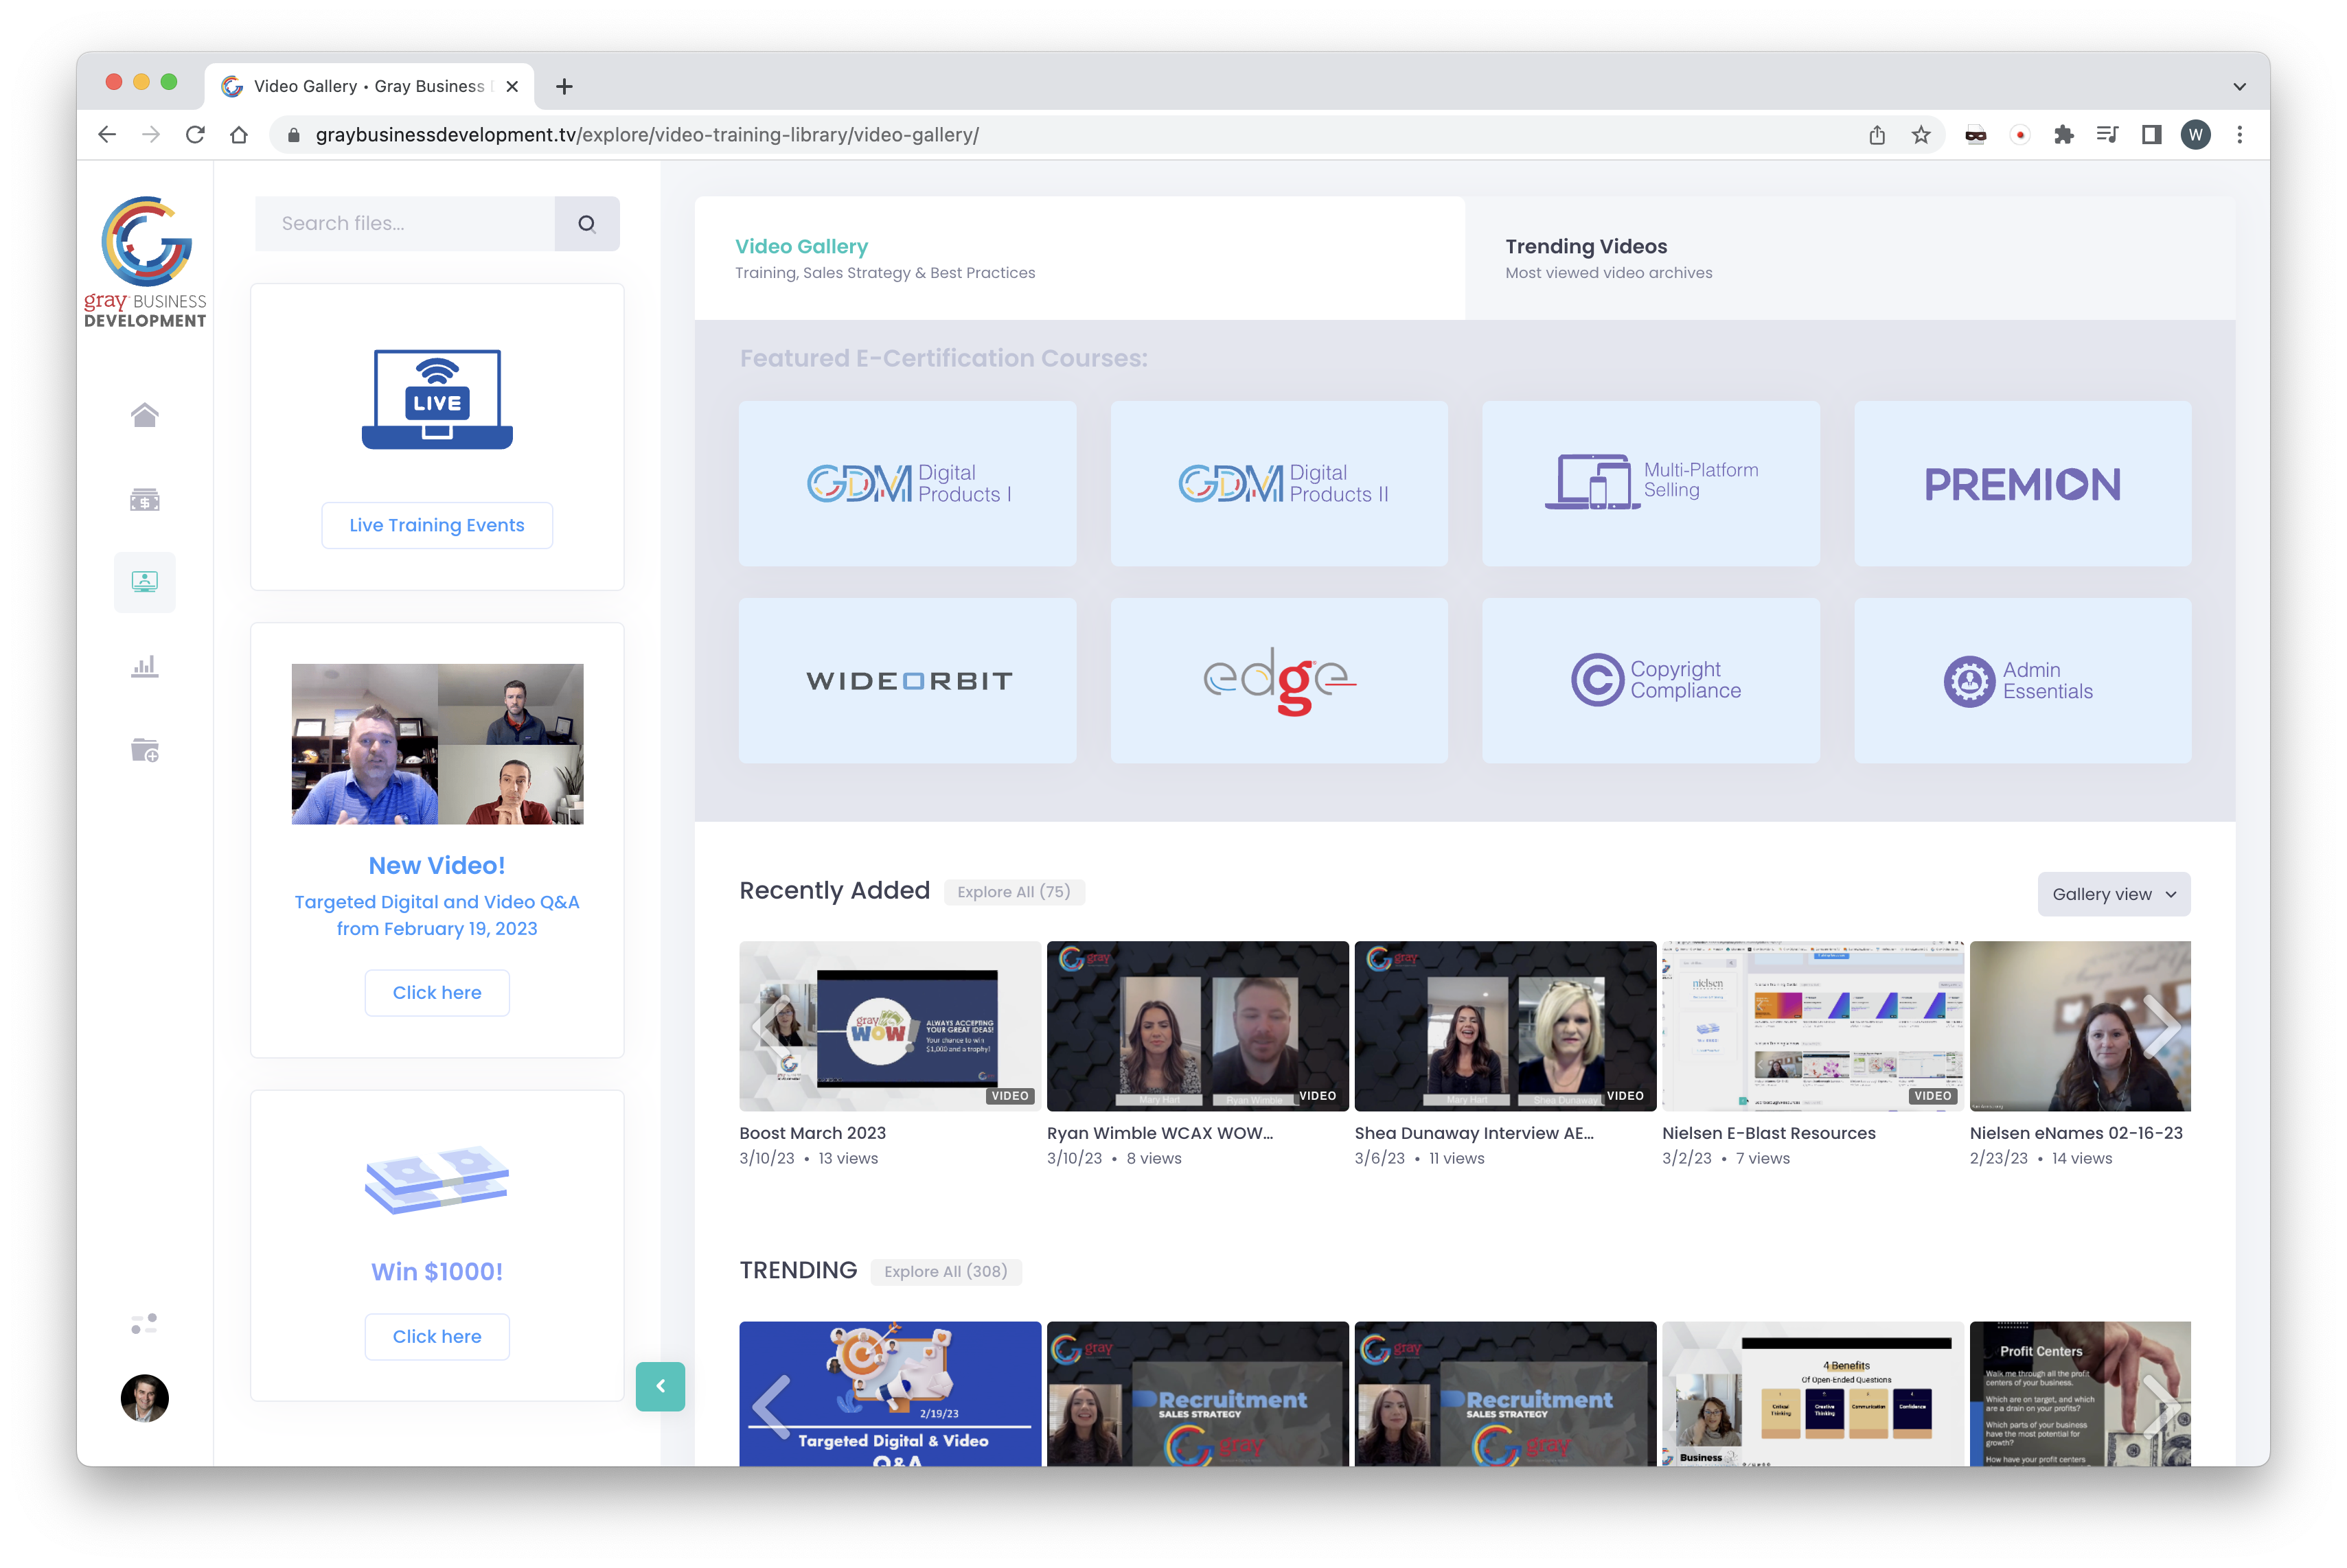This screenshot has width=2347, height=1568.
Task: Click 'Click here' under Win $1000
Action: point(437,1337)
